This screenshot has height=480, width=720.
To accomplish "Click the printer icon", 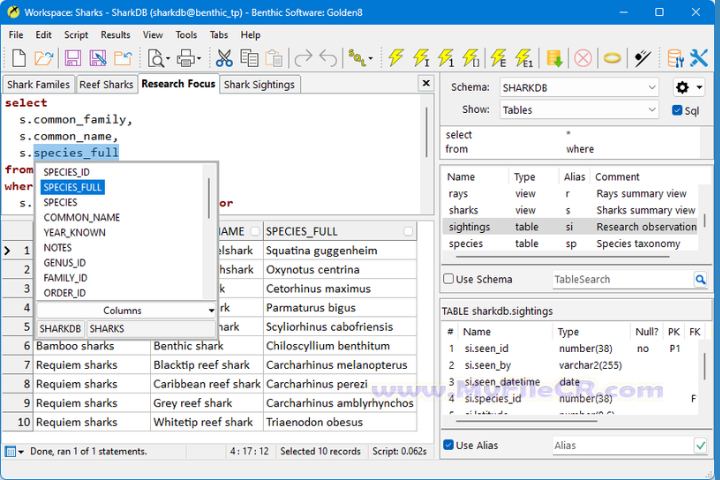I will (186, 58).
